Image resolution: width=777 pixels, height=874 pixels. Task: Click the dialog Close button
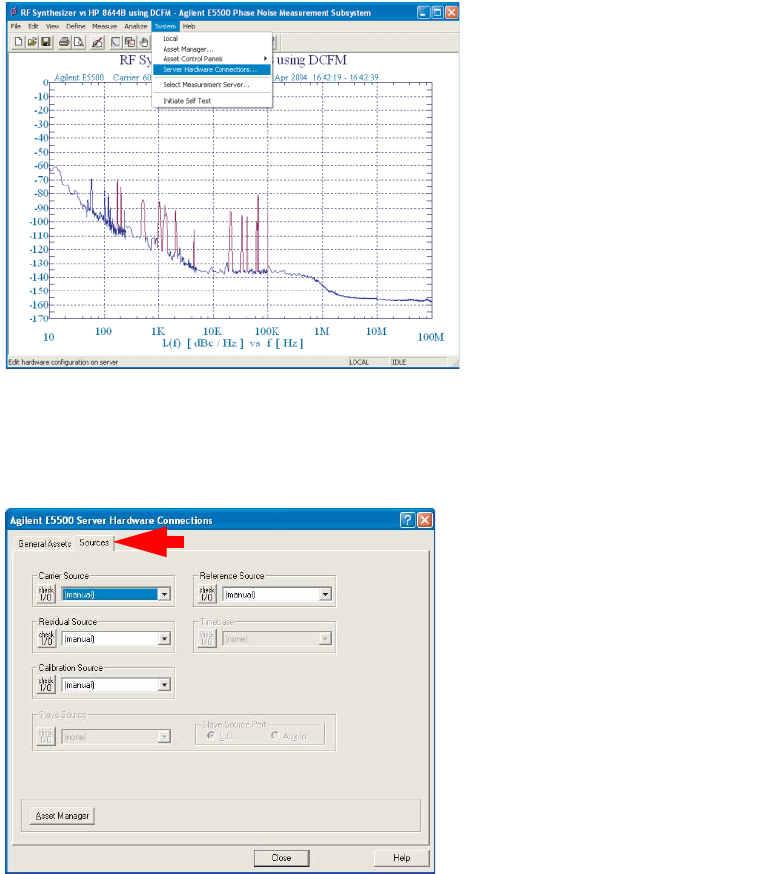pyautogui.click(x=281, y=858)
